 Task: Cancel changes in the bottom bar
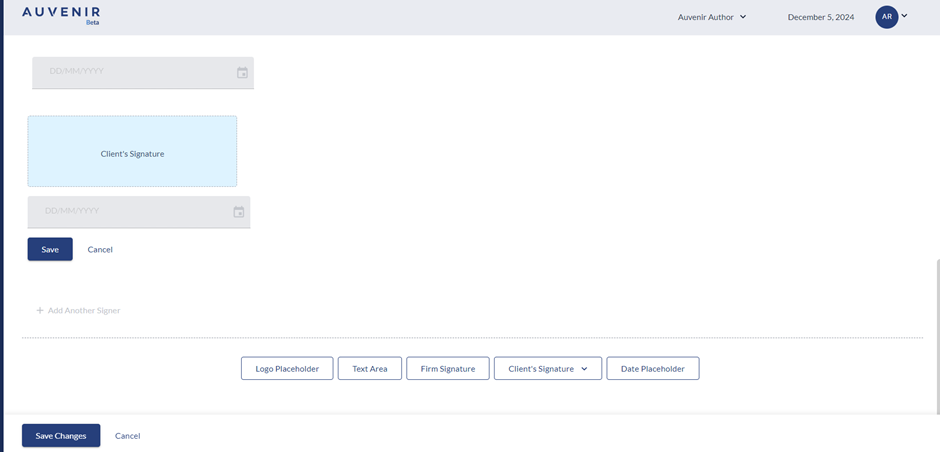coord(127,436)
